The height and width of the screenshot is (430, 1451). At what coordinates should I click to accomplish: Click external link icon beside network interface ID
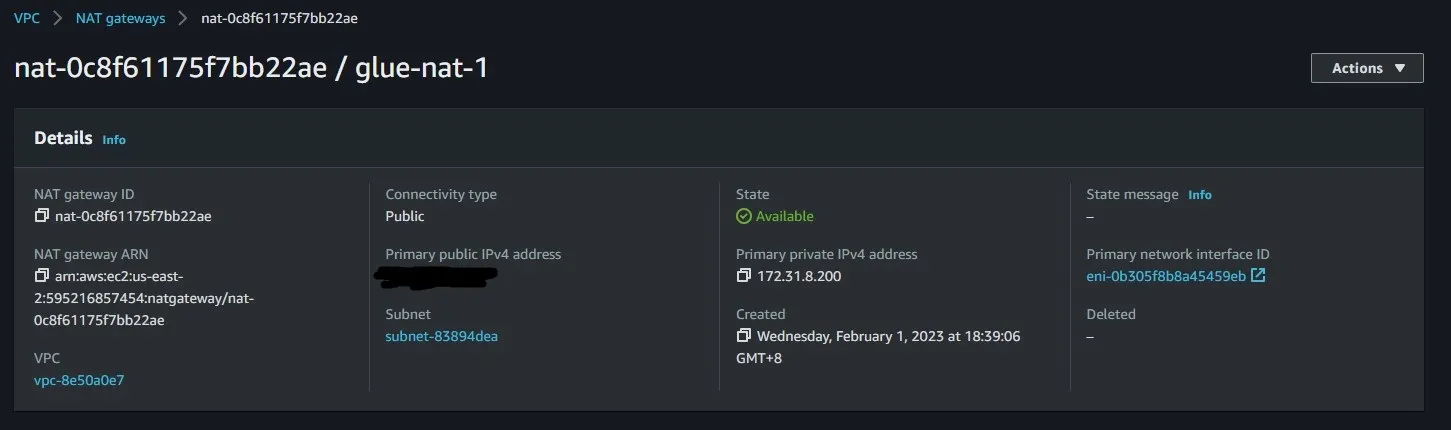(1258, 276)
